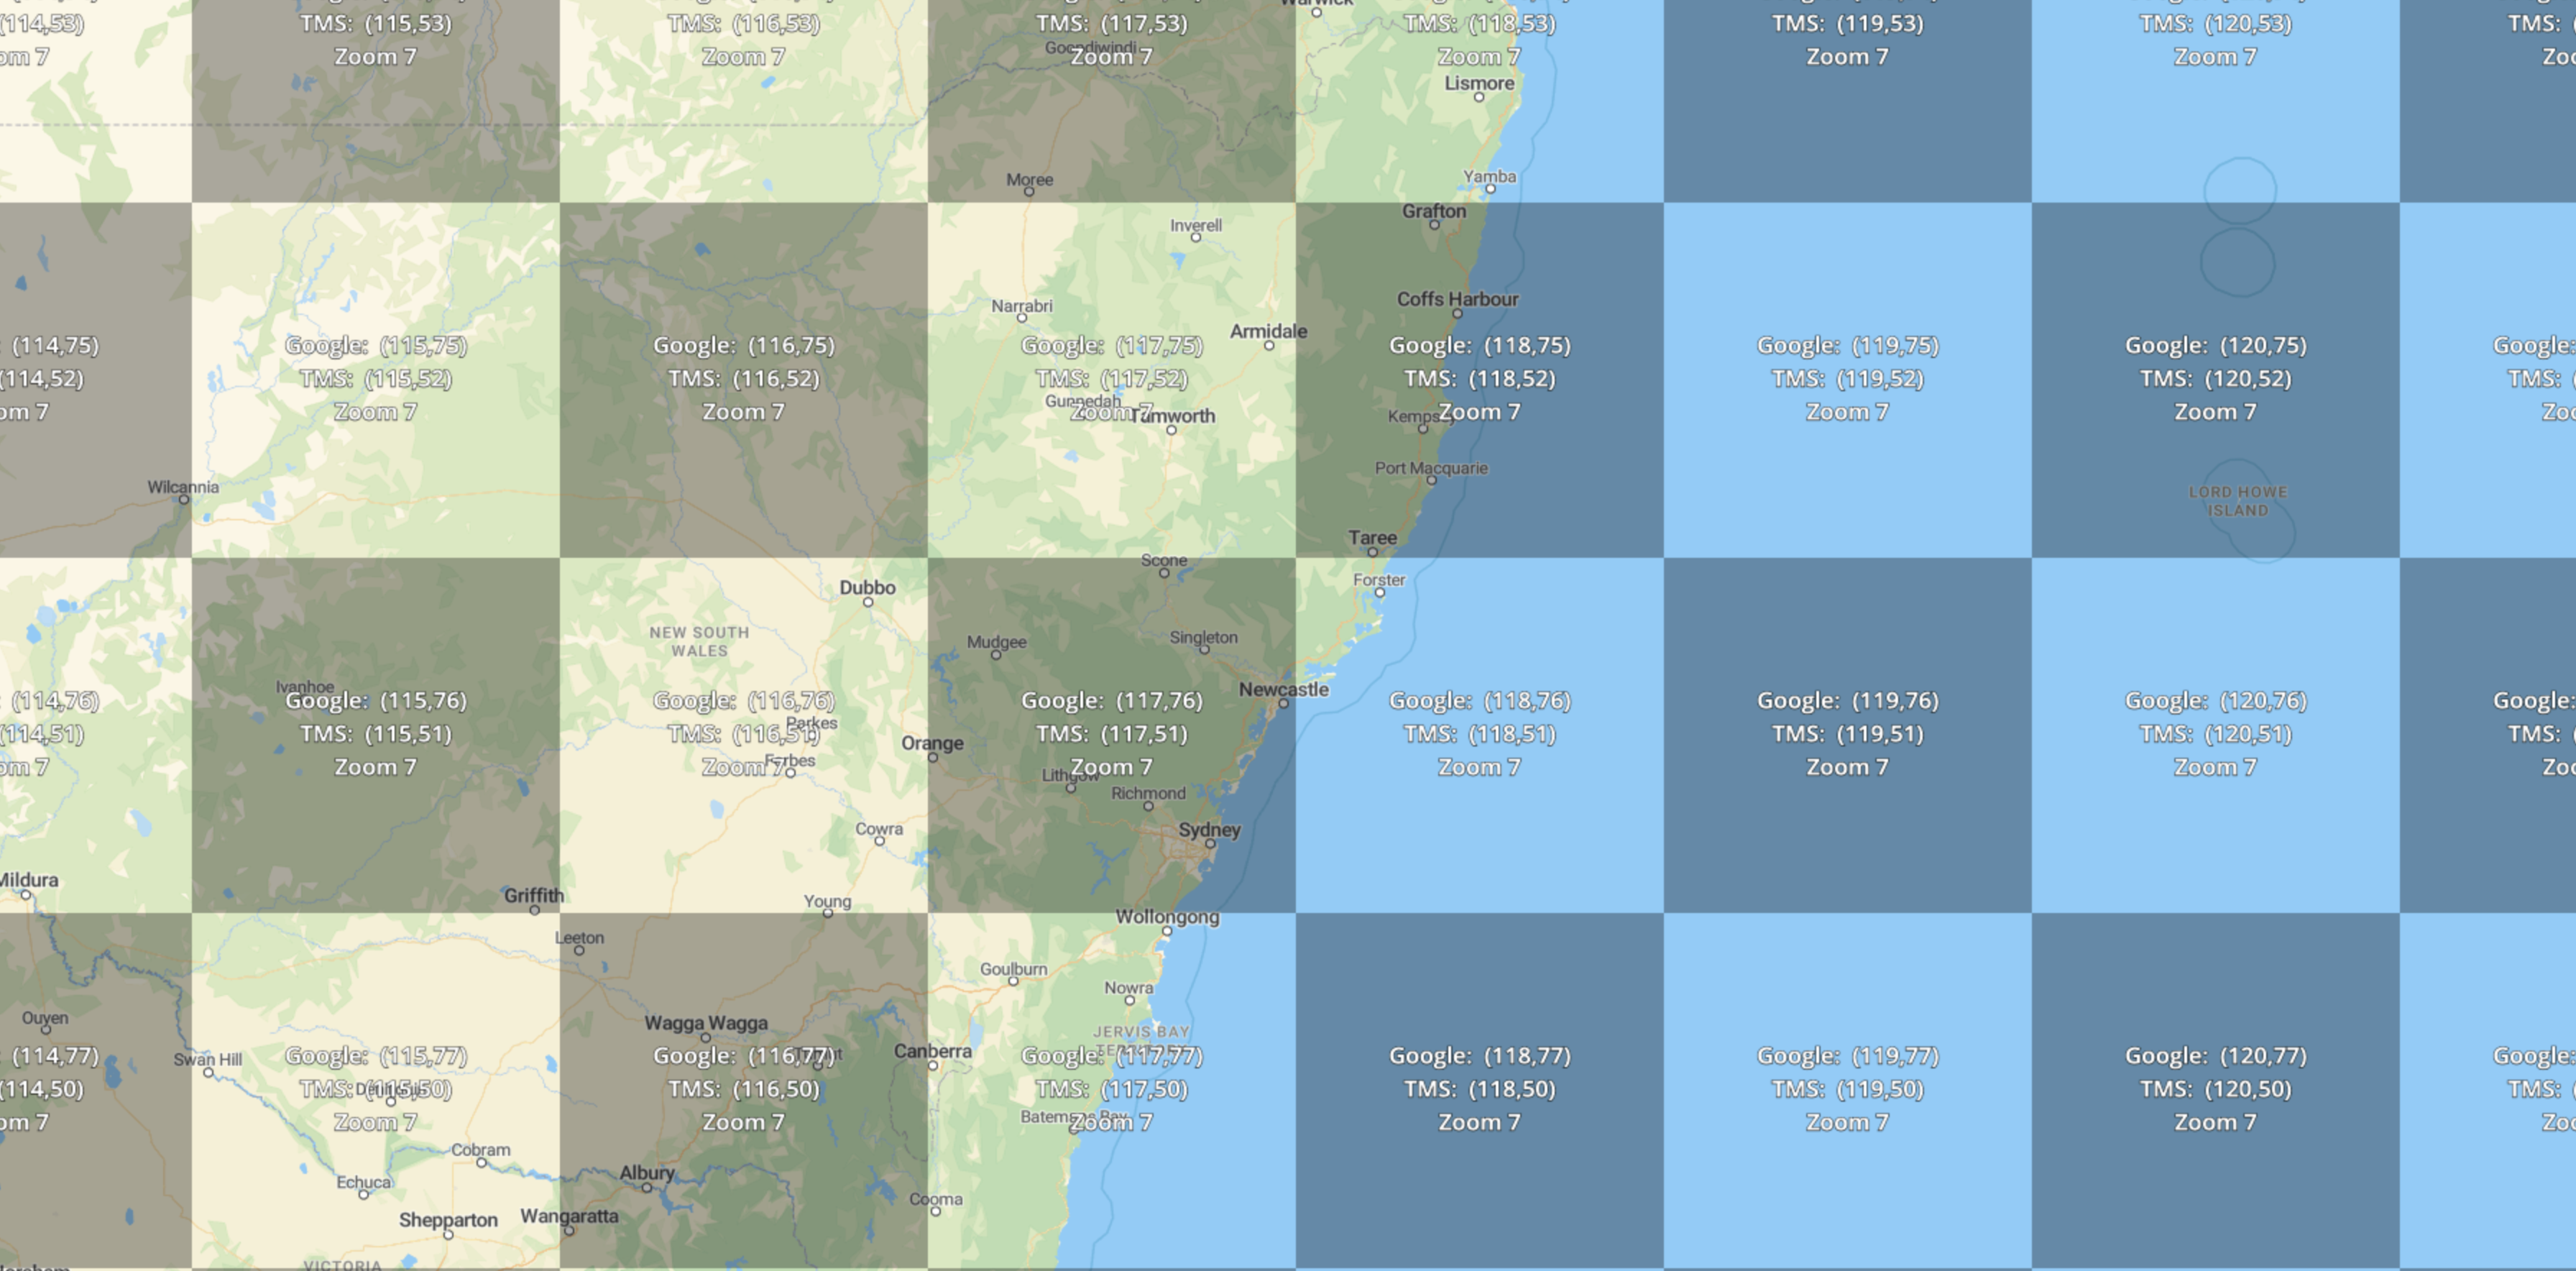The width and height of the screenshot is (2576, 1271).
Task: Select the Yamba coastal label
Action: click(x=1490, y=177)
